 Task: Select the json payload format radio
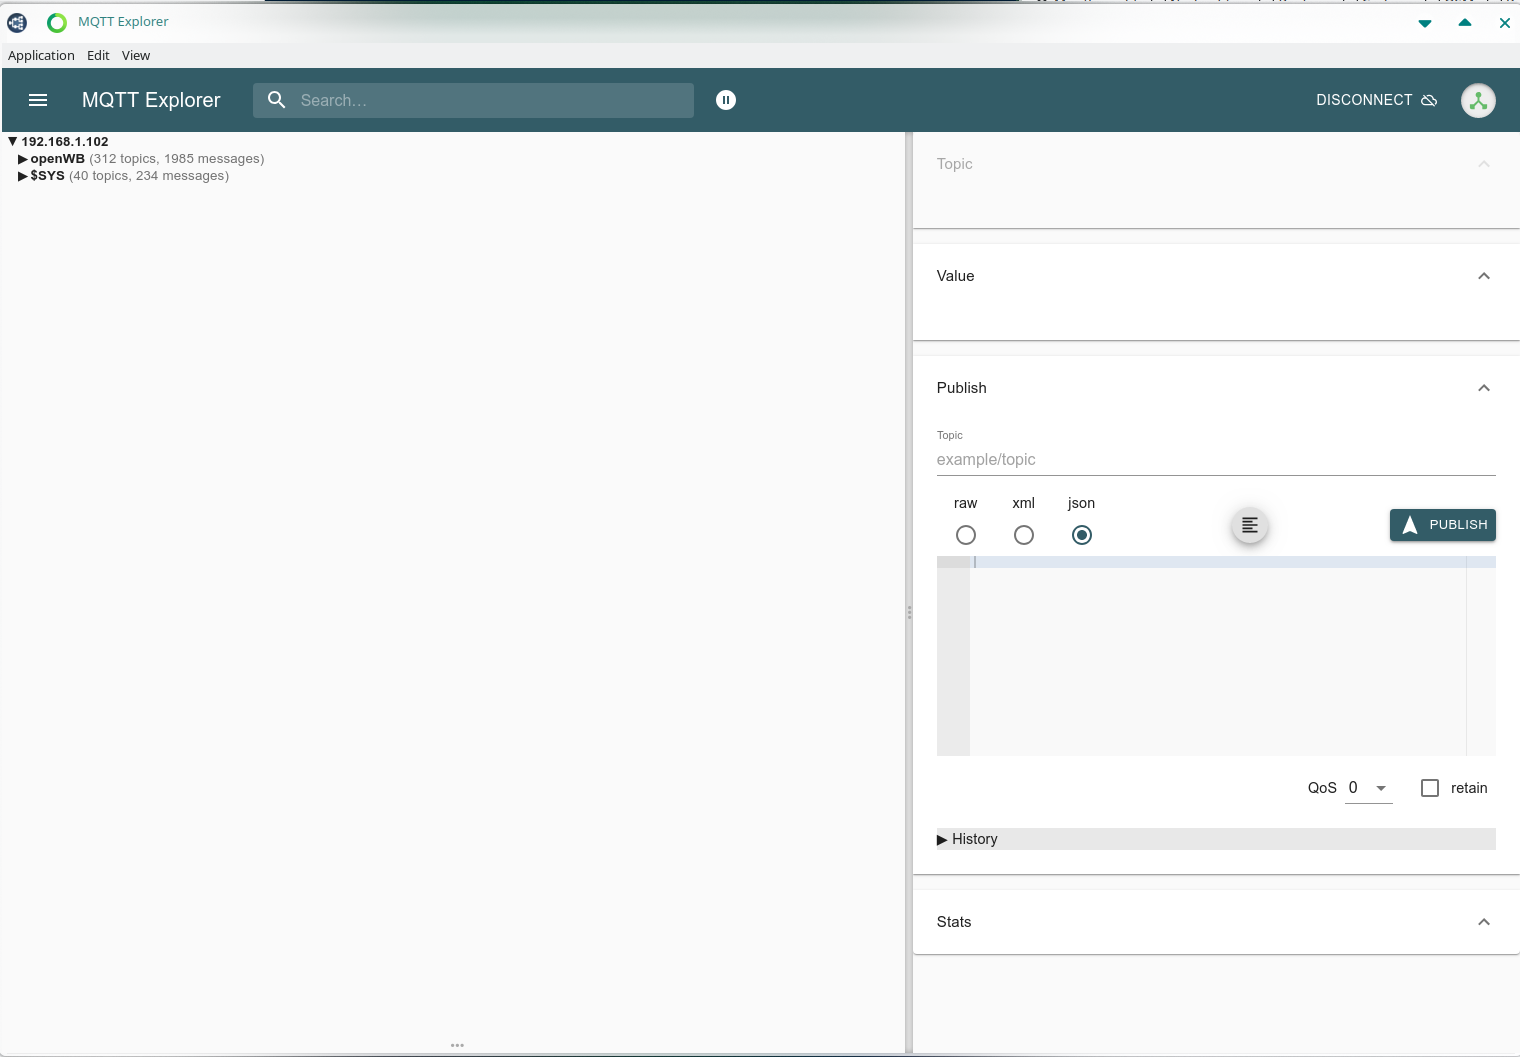coord(1081,535)
